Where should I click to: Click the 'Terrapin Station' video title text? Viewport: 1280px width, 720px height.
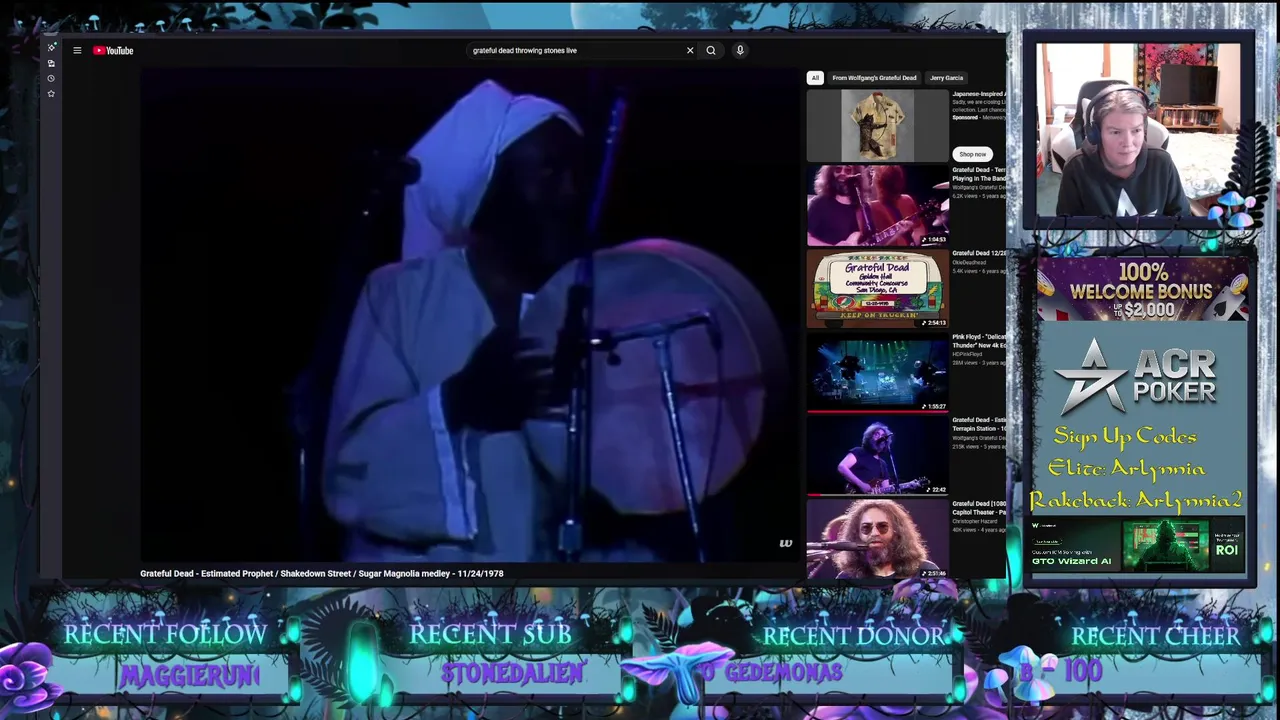979,424
